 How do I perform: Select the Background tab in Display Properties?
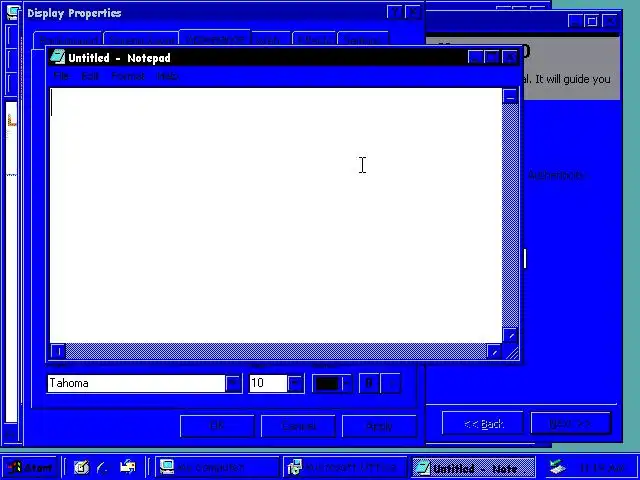click(68, 40)
